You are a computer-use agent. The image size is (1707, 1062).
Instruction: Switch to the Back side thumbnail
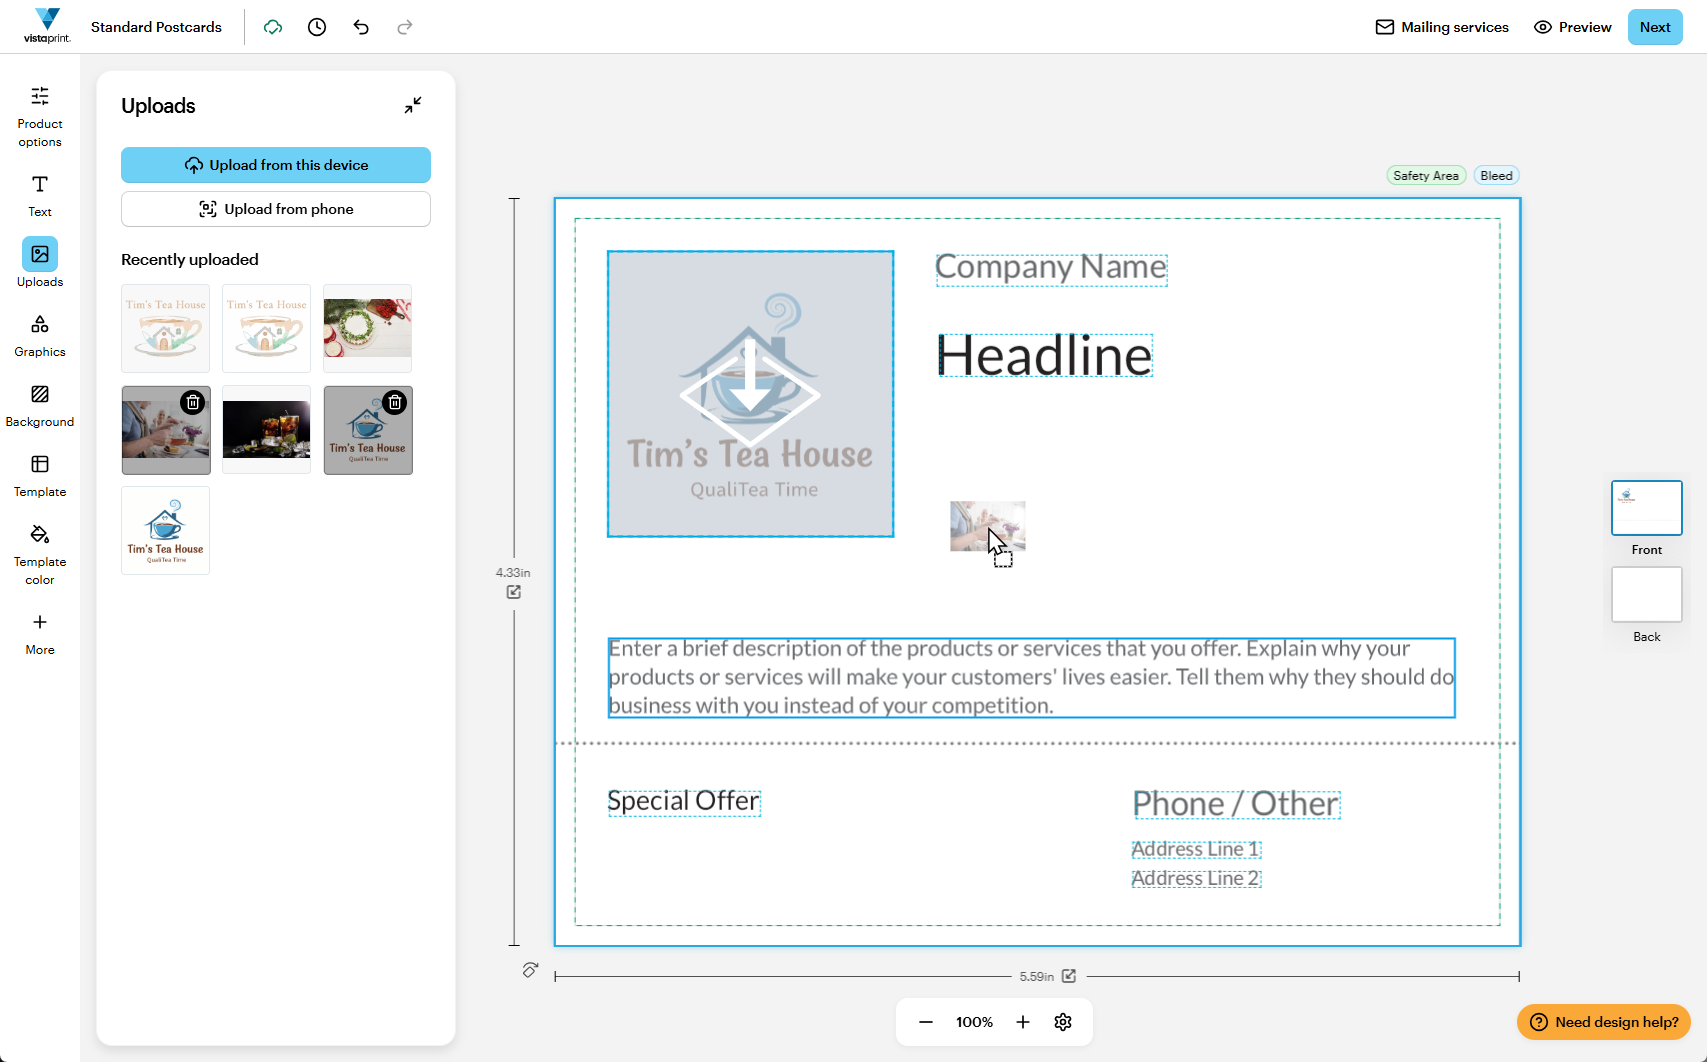pos(1647,594)
